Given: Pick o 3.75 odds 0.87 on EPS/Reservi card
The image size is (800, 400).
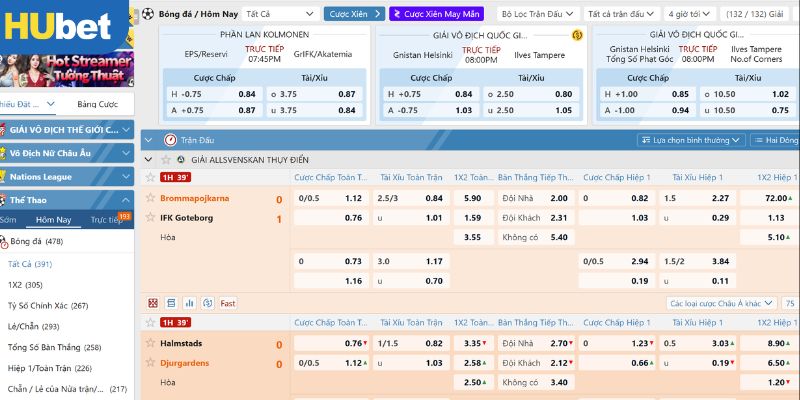Looking at the screenshot, I should (315, 94).
